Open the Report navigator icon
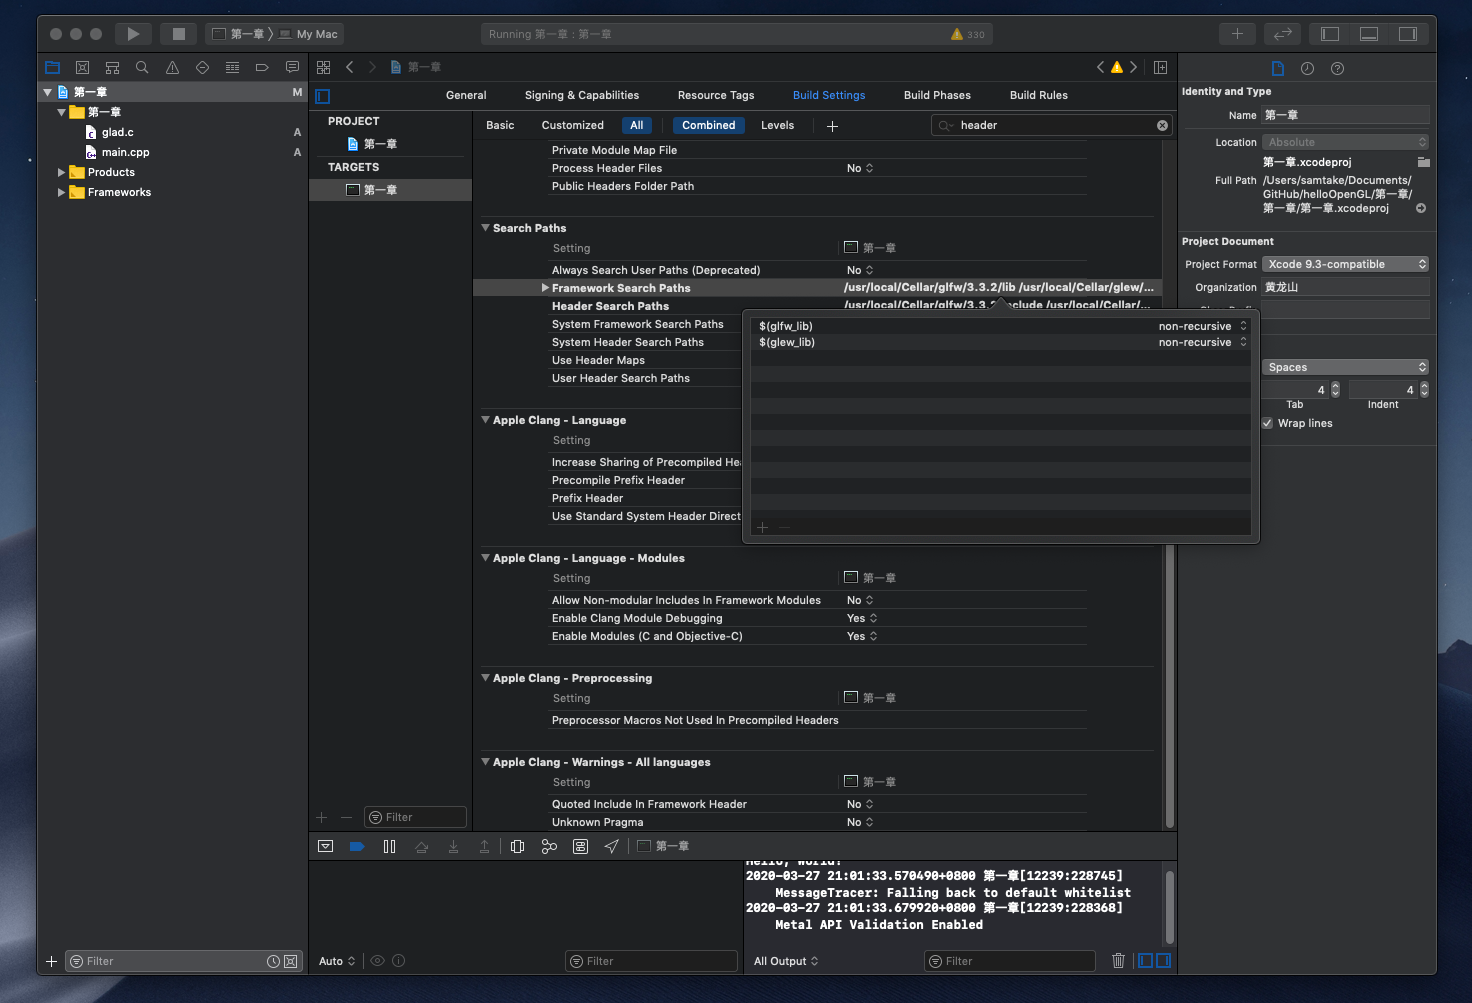Viewport: 1472px width, 1003px height. click(292, 68)
